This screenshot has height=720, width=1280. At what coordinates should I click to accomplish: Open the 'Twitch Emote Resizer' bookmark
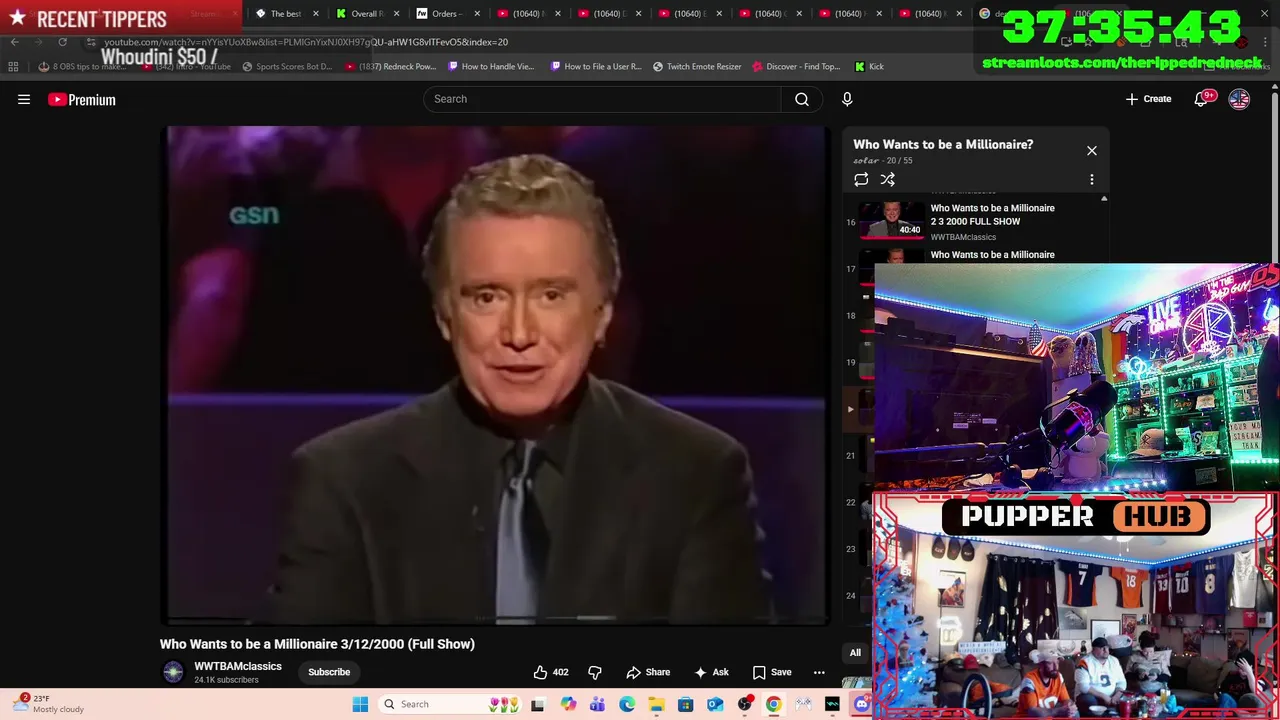(697, 67)
